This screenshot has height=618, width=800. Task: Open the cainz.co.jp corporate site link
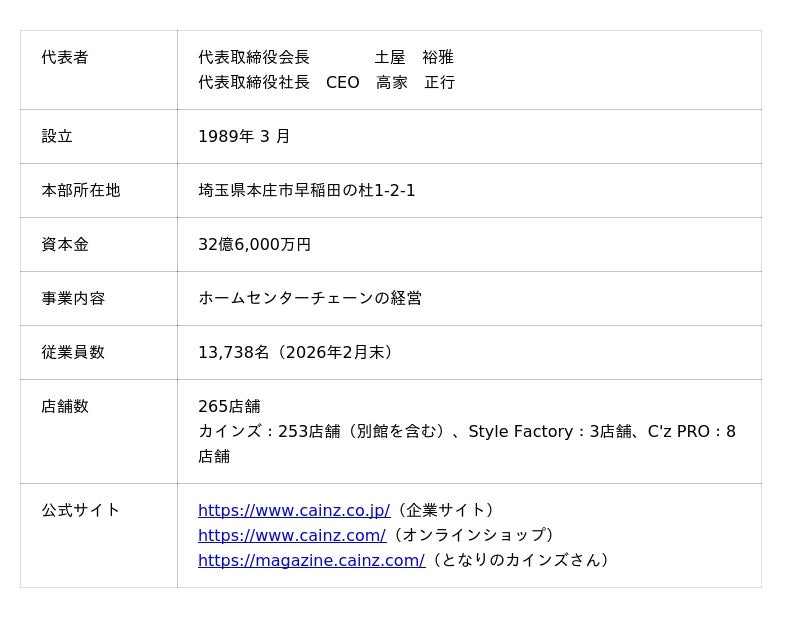pos(293,510)
